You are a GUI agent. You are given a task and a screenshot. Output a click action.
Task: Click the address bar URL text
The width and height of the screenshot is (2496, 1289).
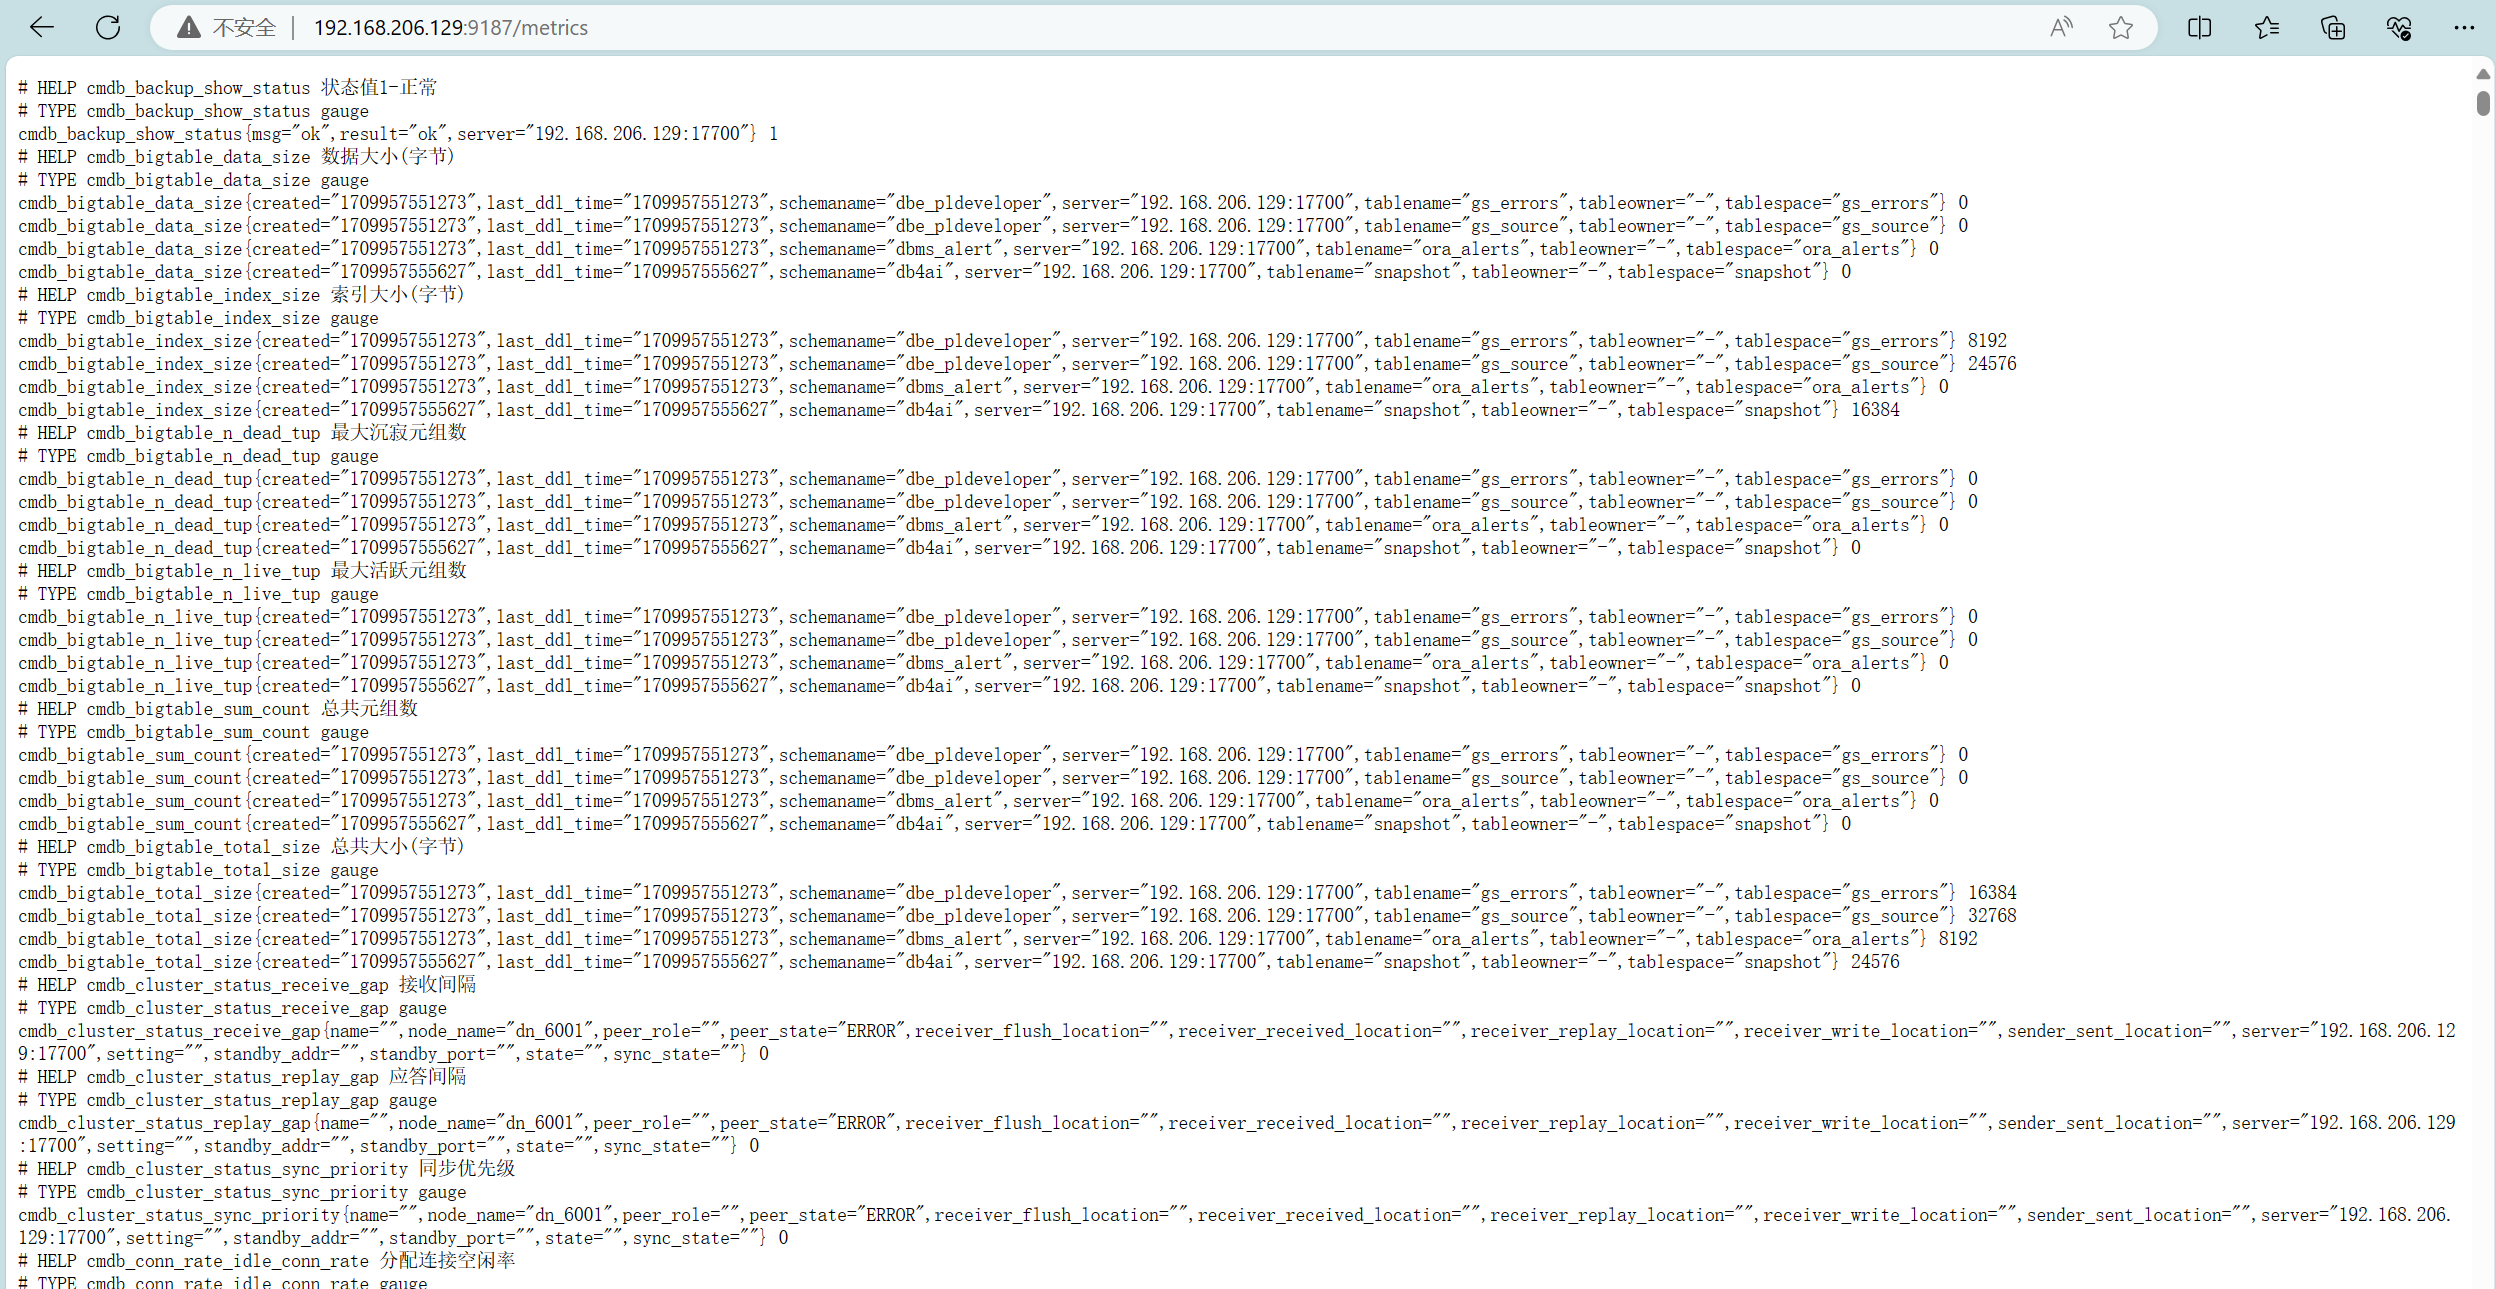point(450,27)
